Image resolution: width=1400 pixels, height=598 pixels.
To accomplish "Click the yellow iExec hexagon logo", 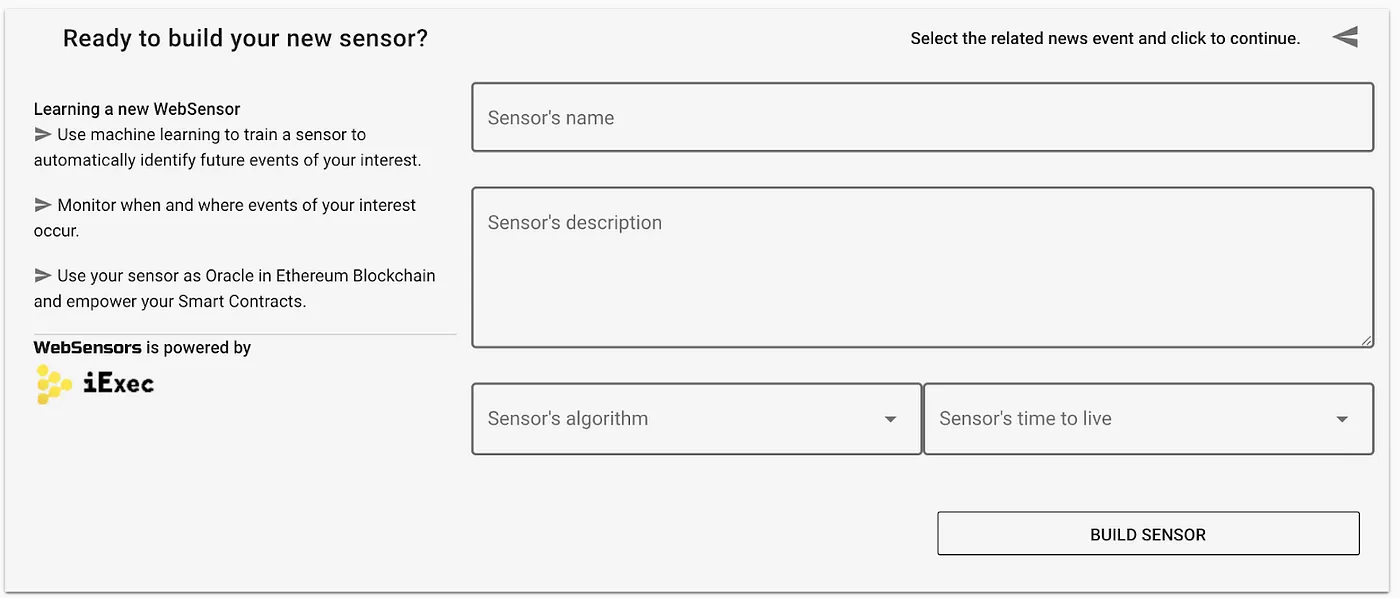I will point(52,383).
